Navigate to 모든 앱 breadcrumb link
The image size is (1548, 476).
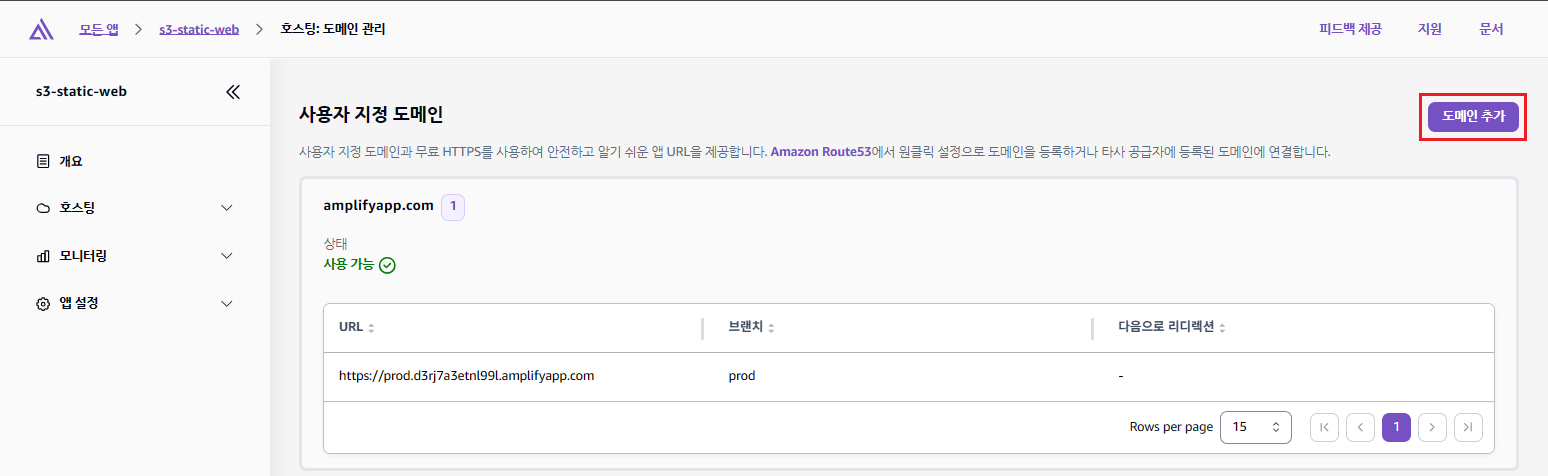[99, 29]
